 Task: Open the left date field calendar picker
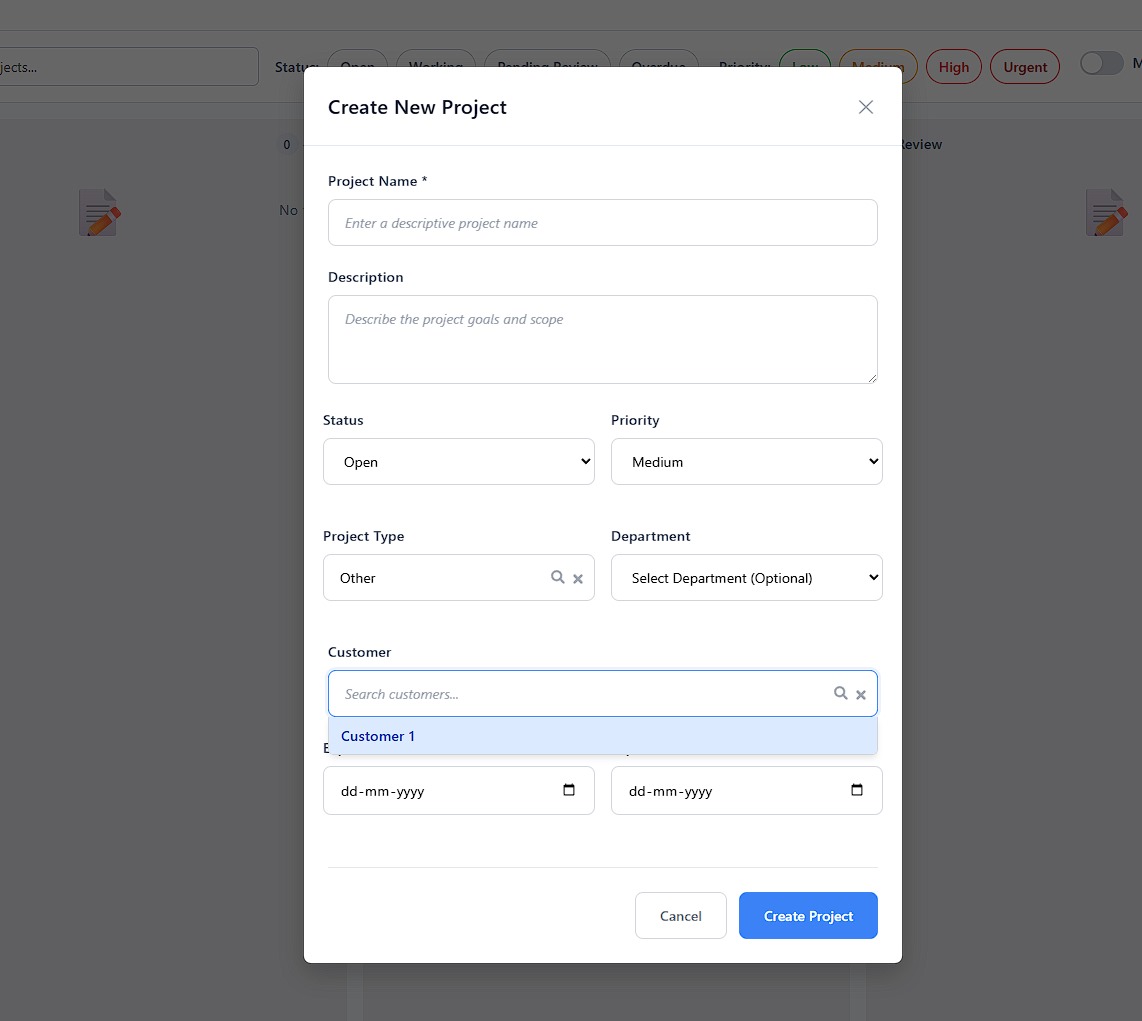coord(569,790)
